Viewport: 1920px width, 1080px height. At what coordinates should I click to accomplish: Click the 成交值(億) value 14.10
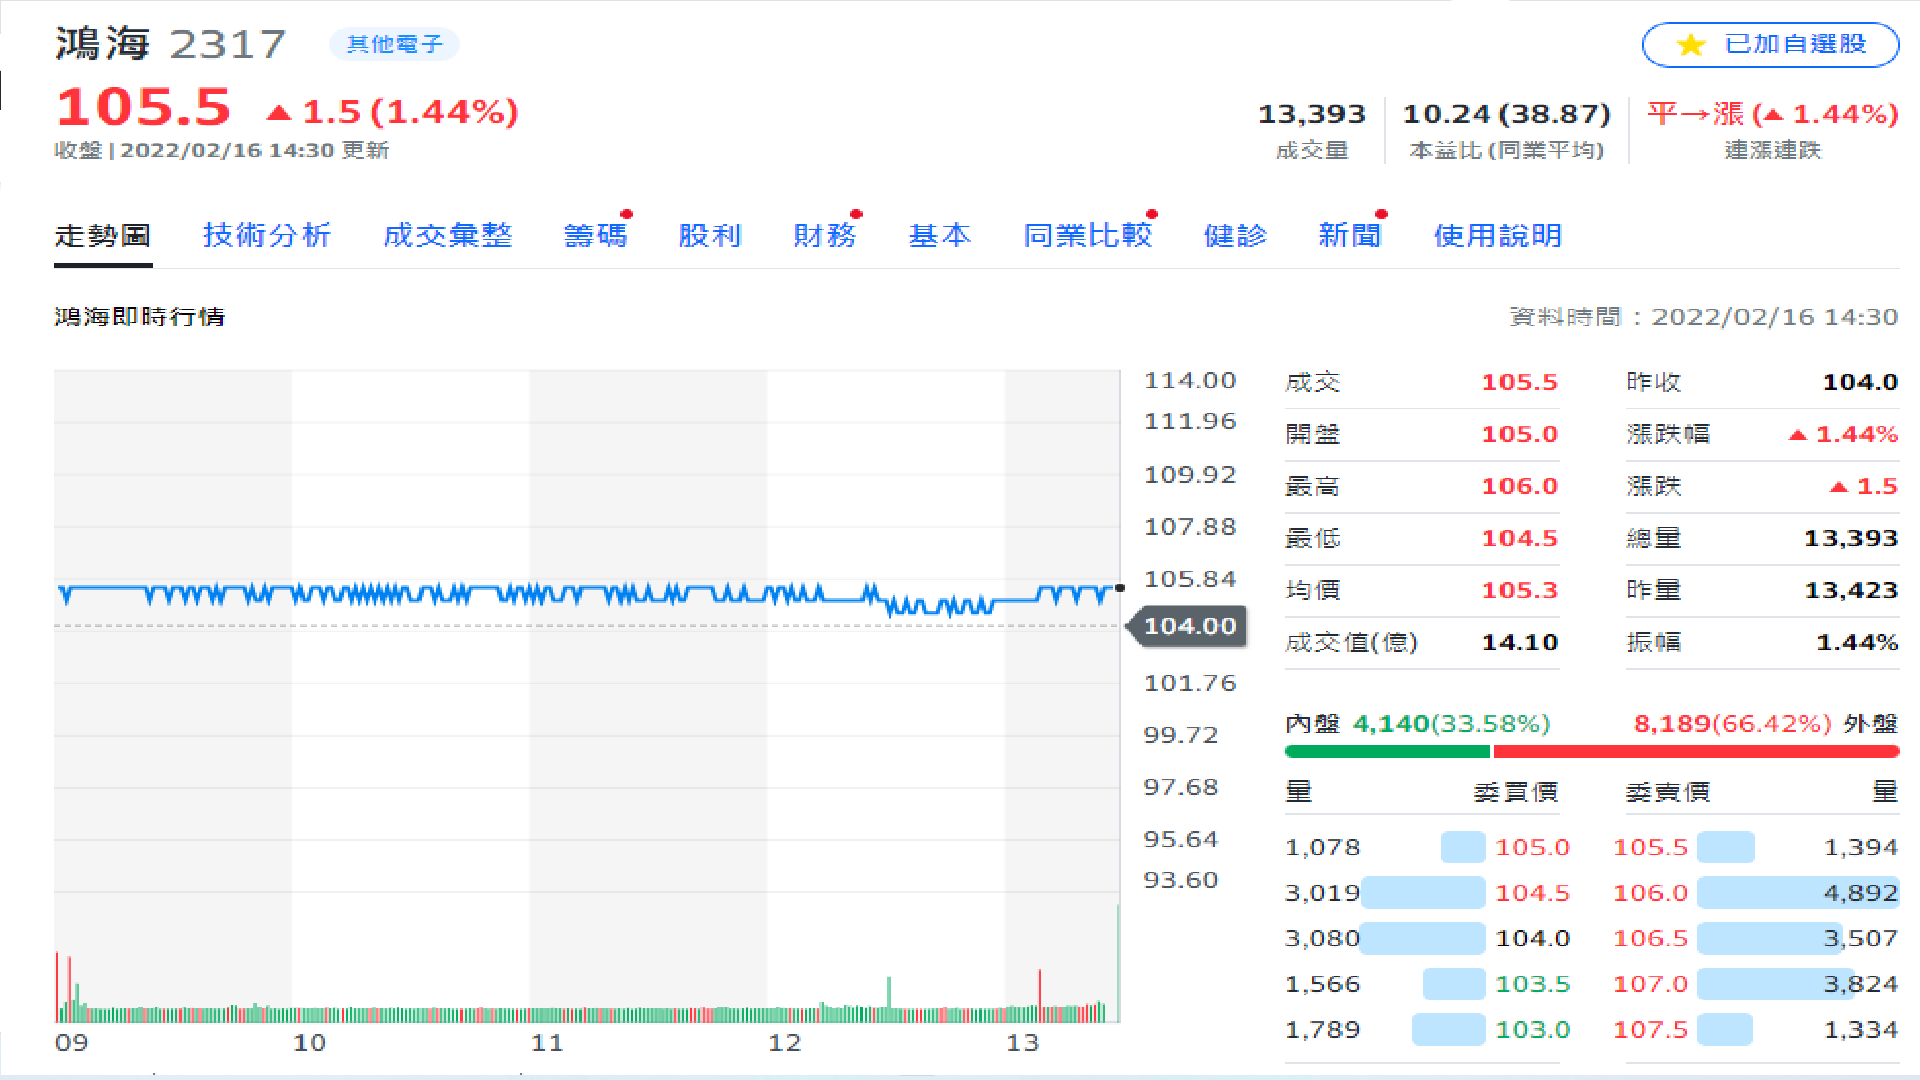coord(1519,642)
